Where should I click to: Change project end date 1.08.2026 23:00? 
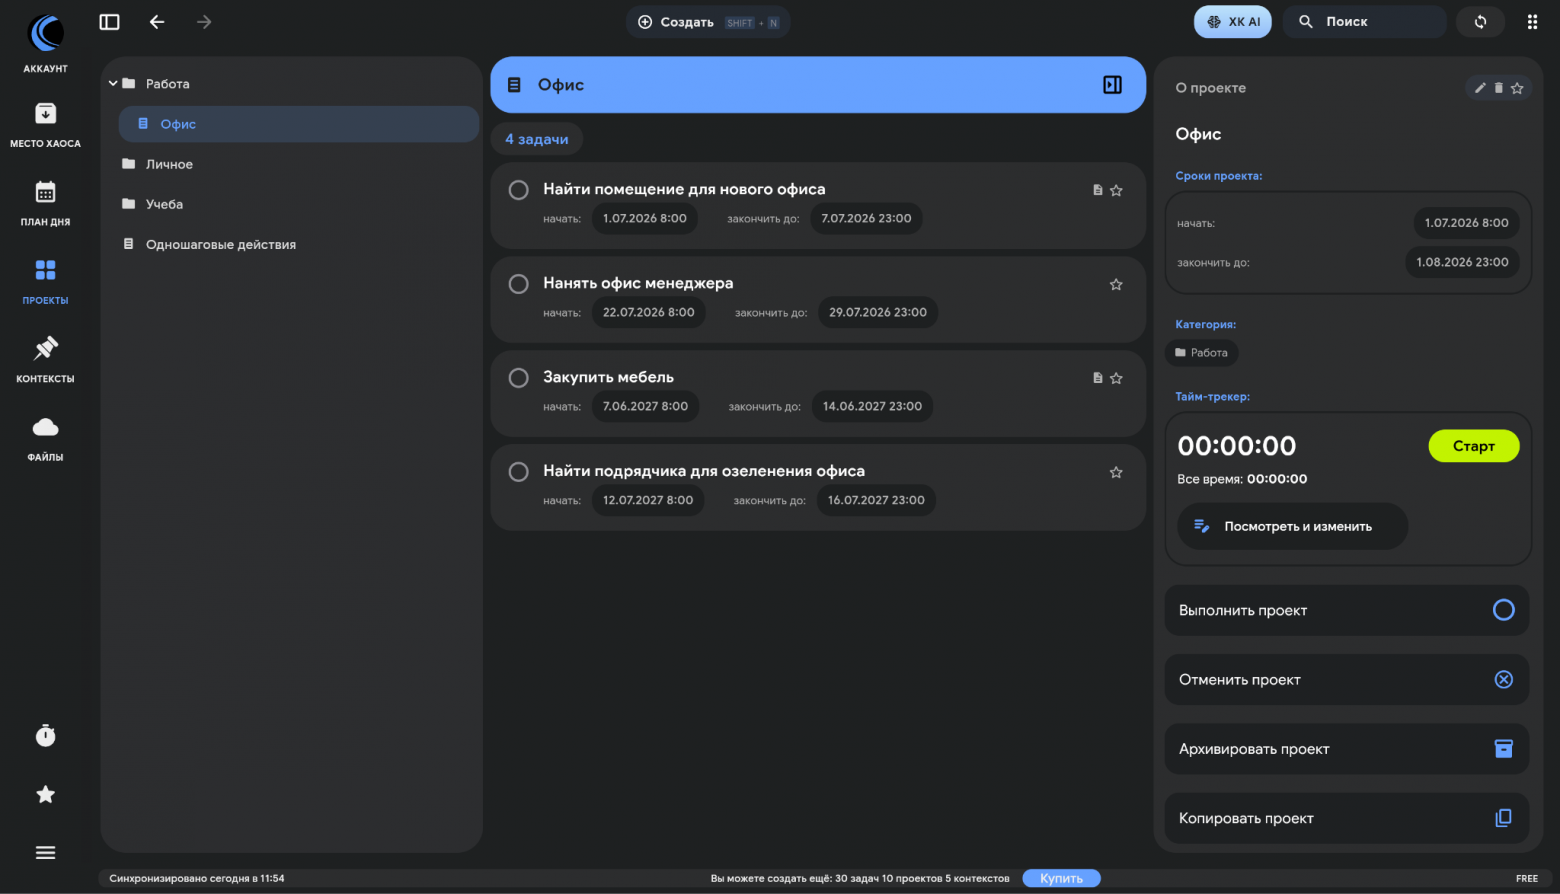1462,262
